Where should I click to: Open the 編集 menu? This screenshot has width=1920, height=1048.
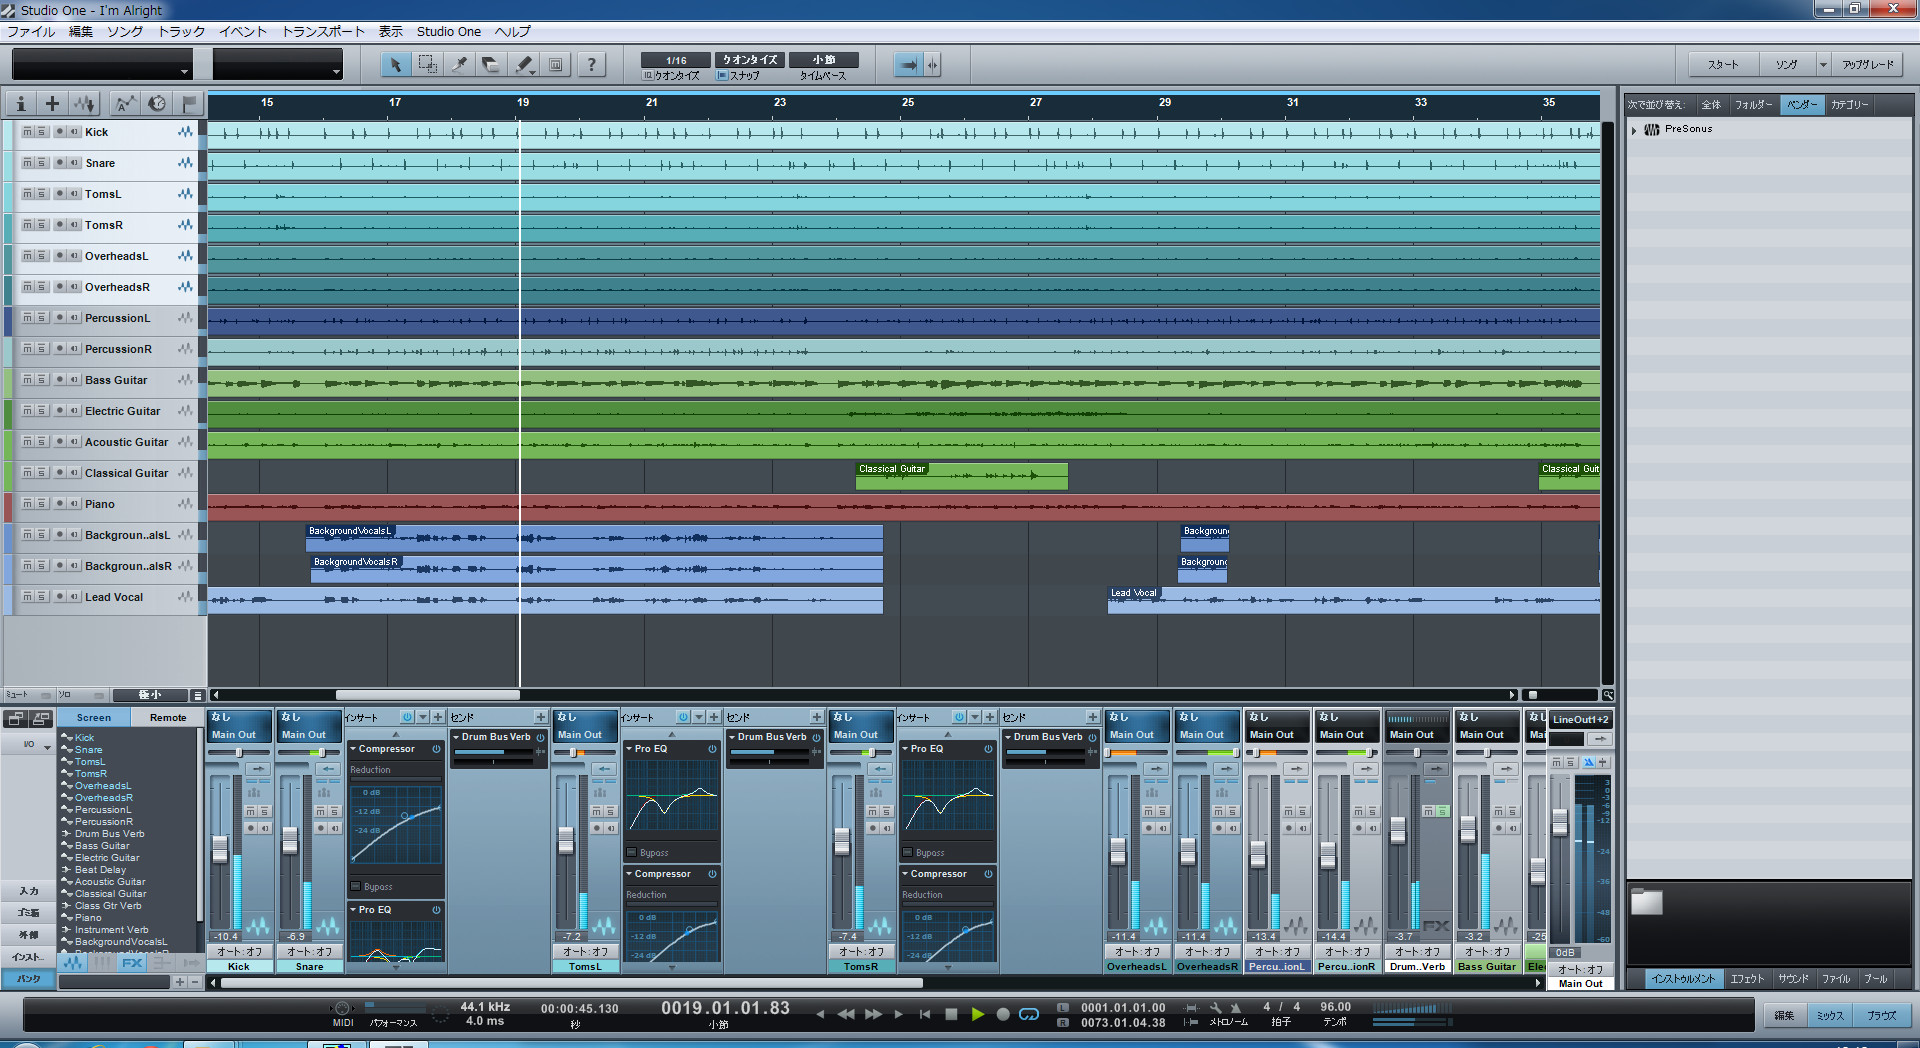[80, 32]
